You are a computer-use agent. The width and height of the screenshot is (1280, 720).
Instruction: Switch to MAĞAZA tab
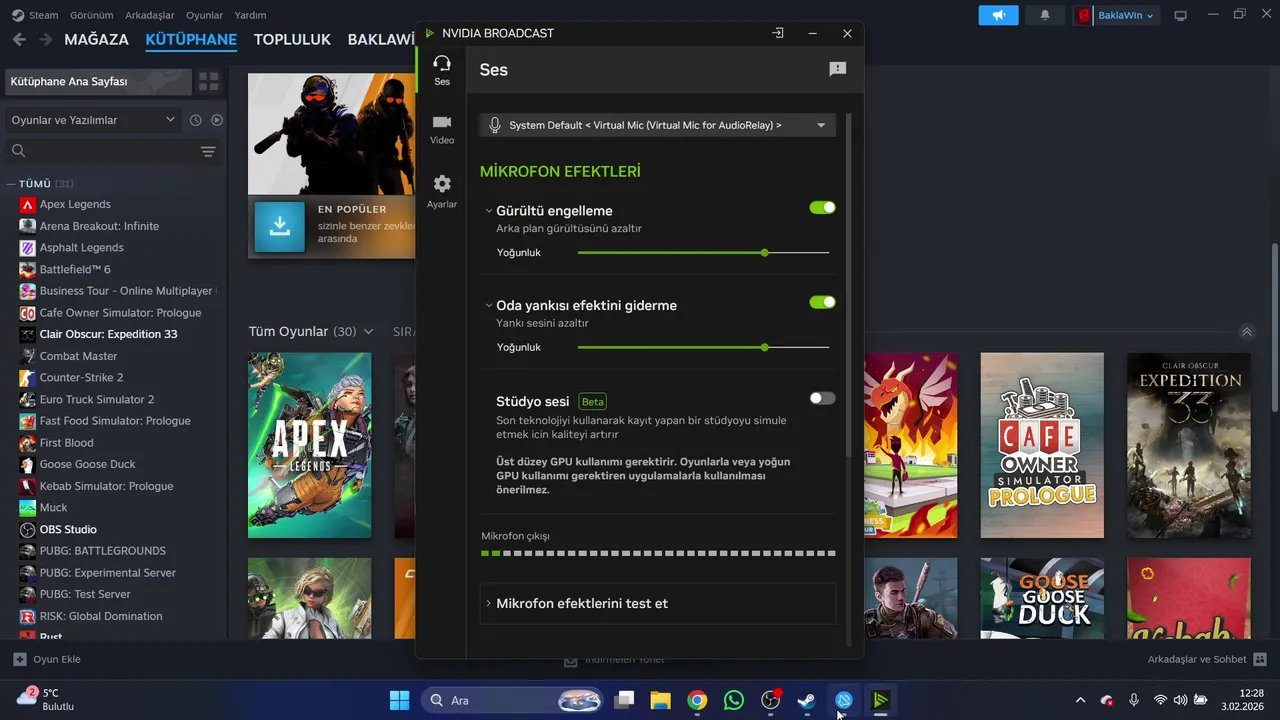[x=96, y=40]
